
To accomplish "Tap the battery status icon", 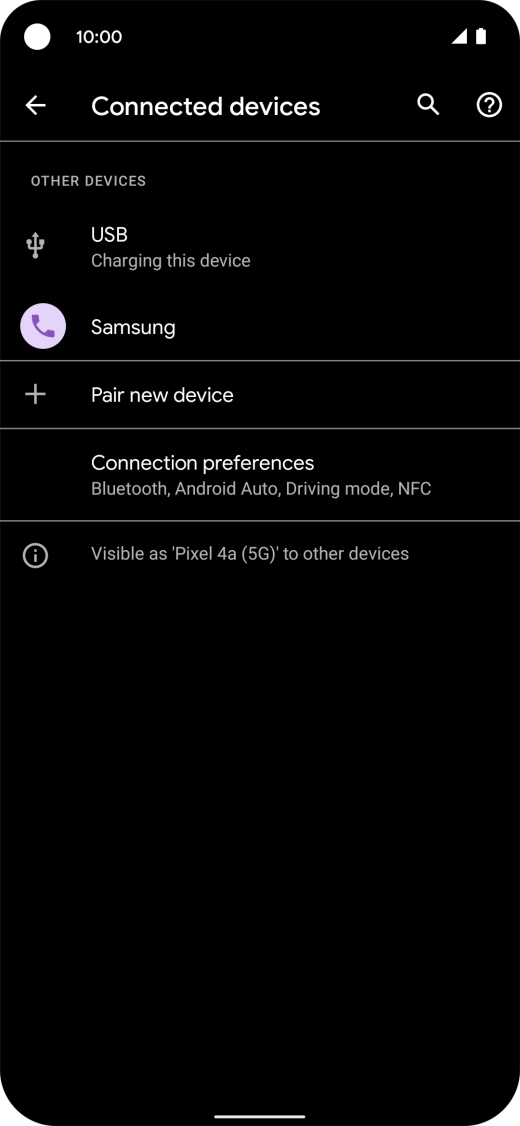I will [x=480, y=37].
